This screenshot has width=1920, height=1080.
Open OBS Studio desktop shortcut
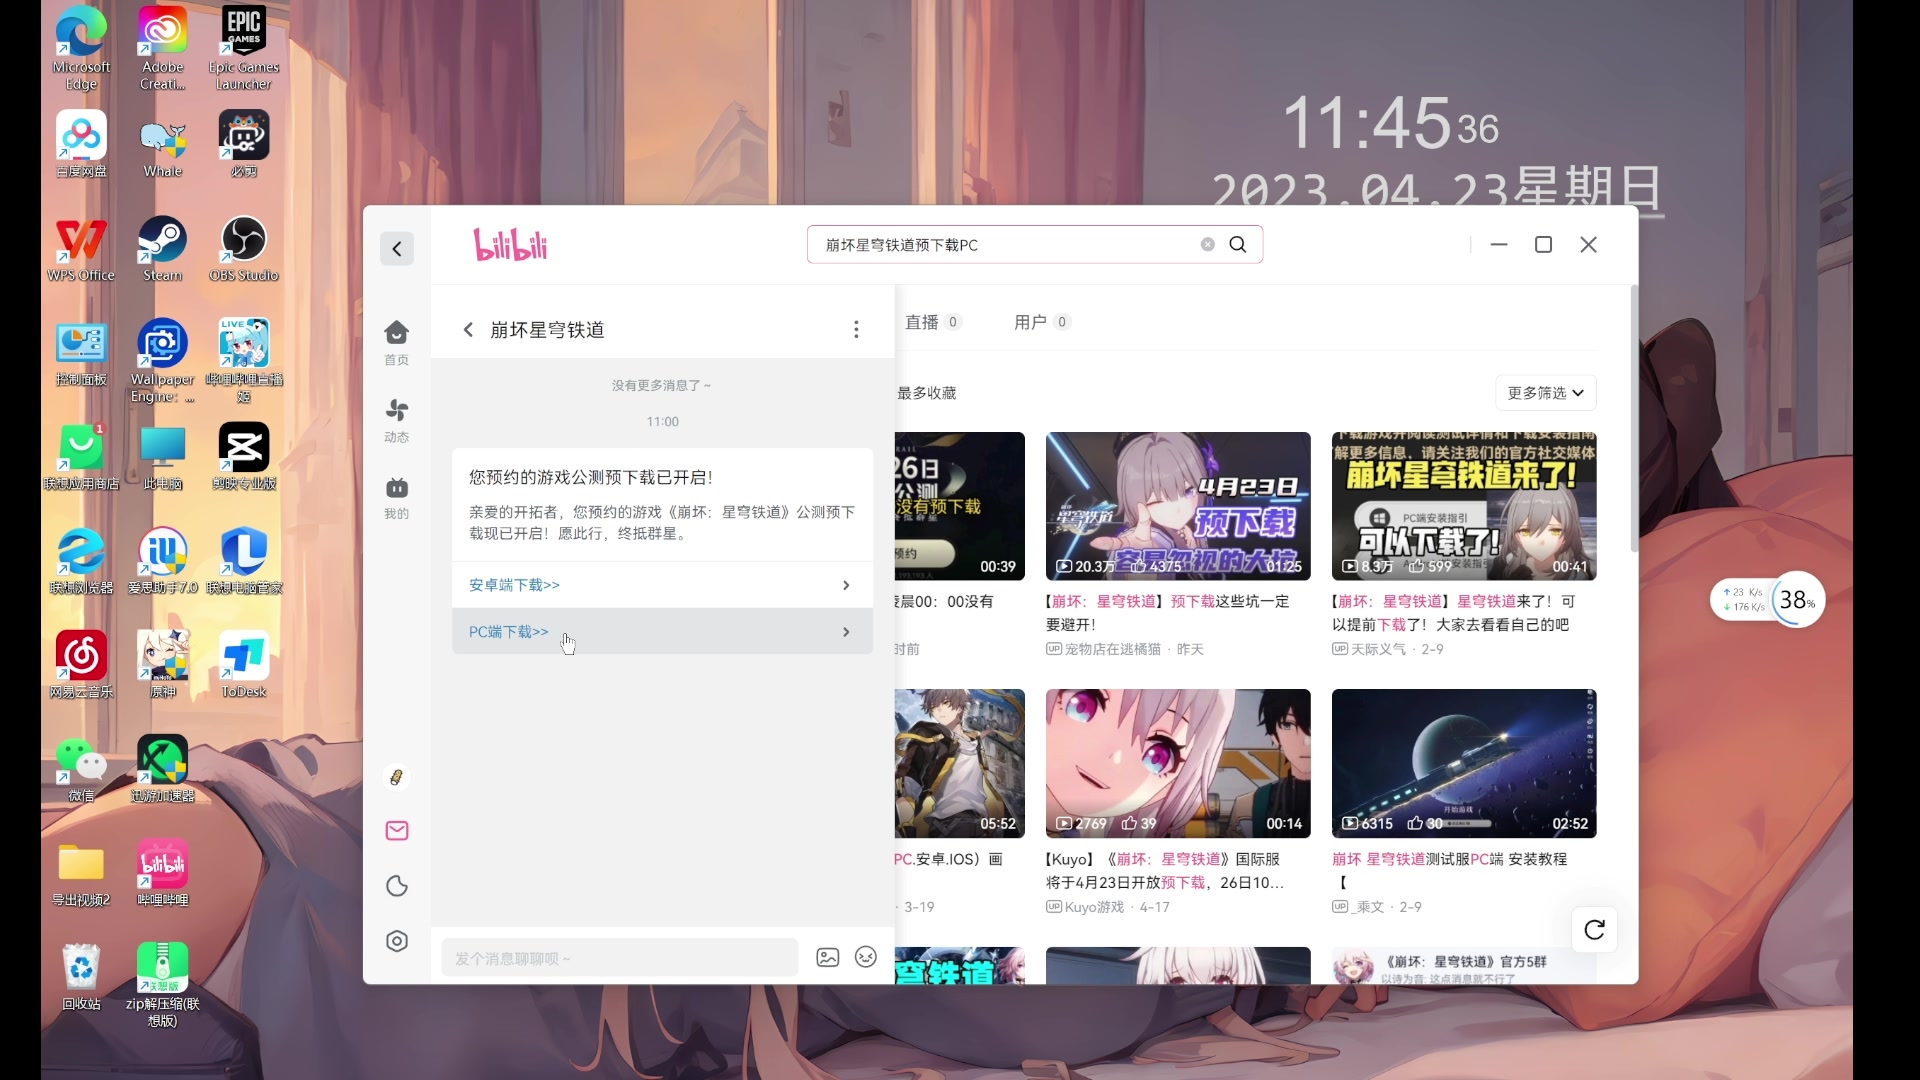[x=244, y=249]
